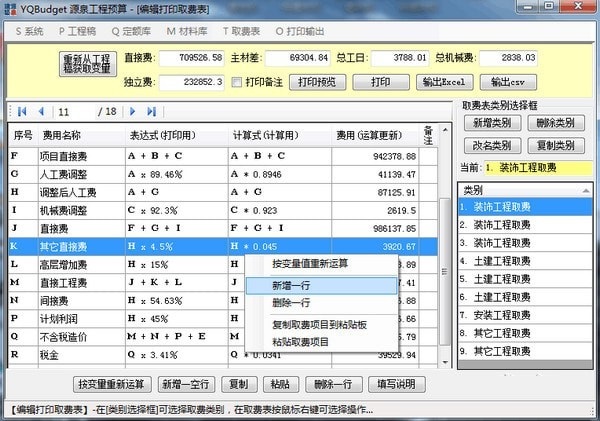
Task: Select category 7. 安装工程取费
Action: [525, 315]
